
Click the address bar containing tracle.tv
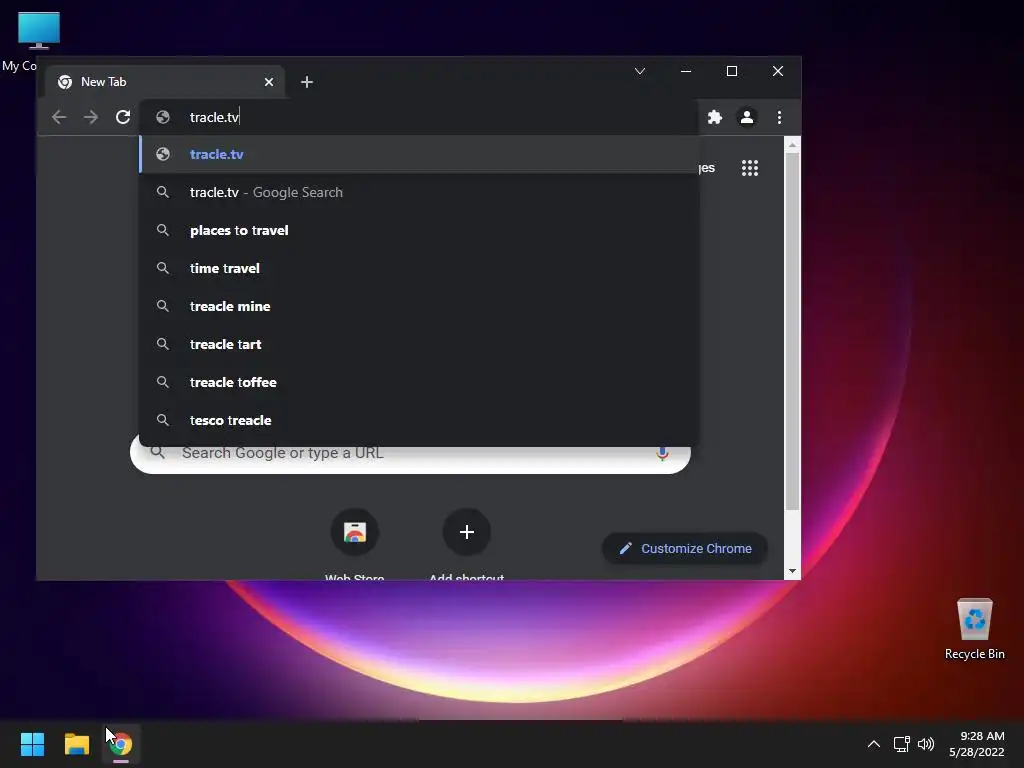pos(419,117)
